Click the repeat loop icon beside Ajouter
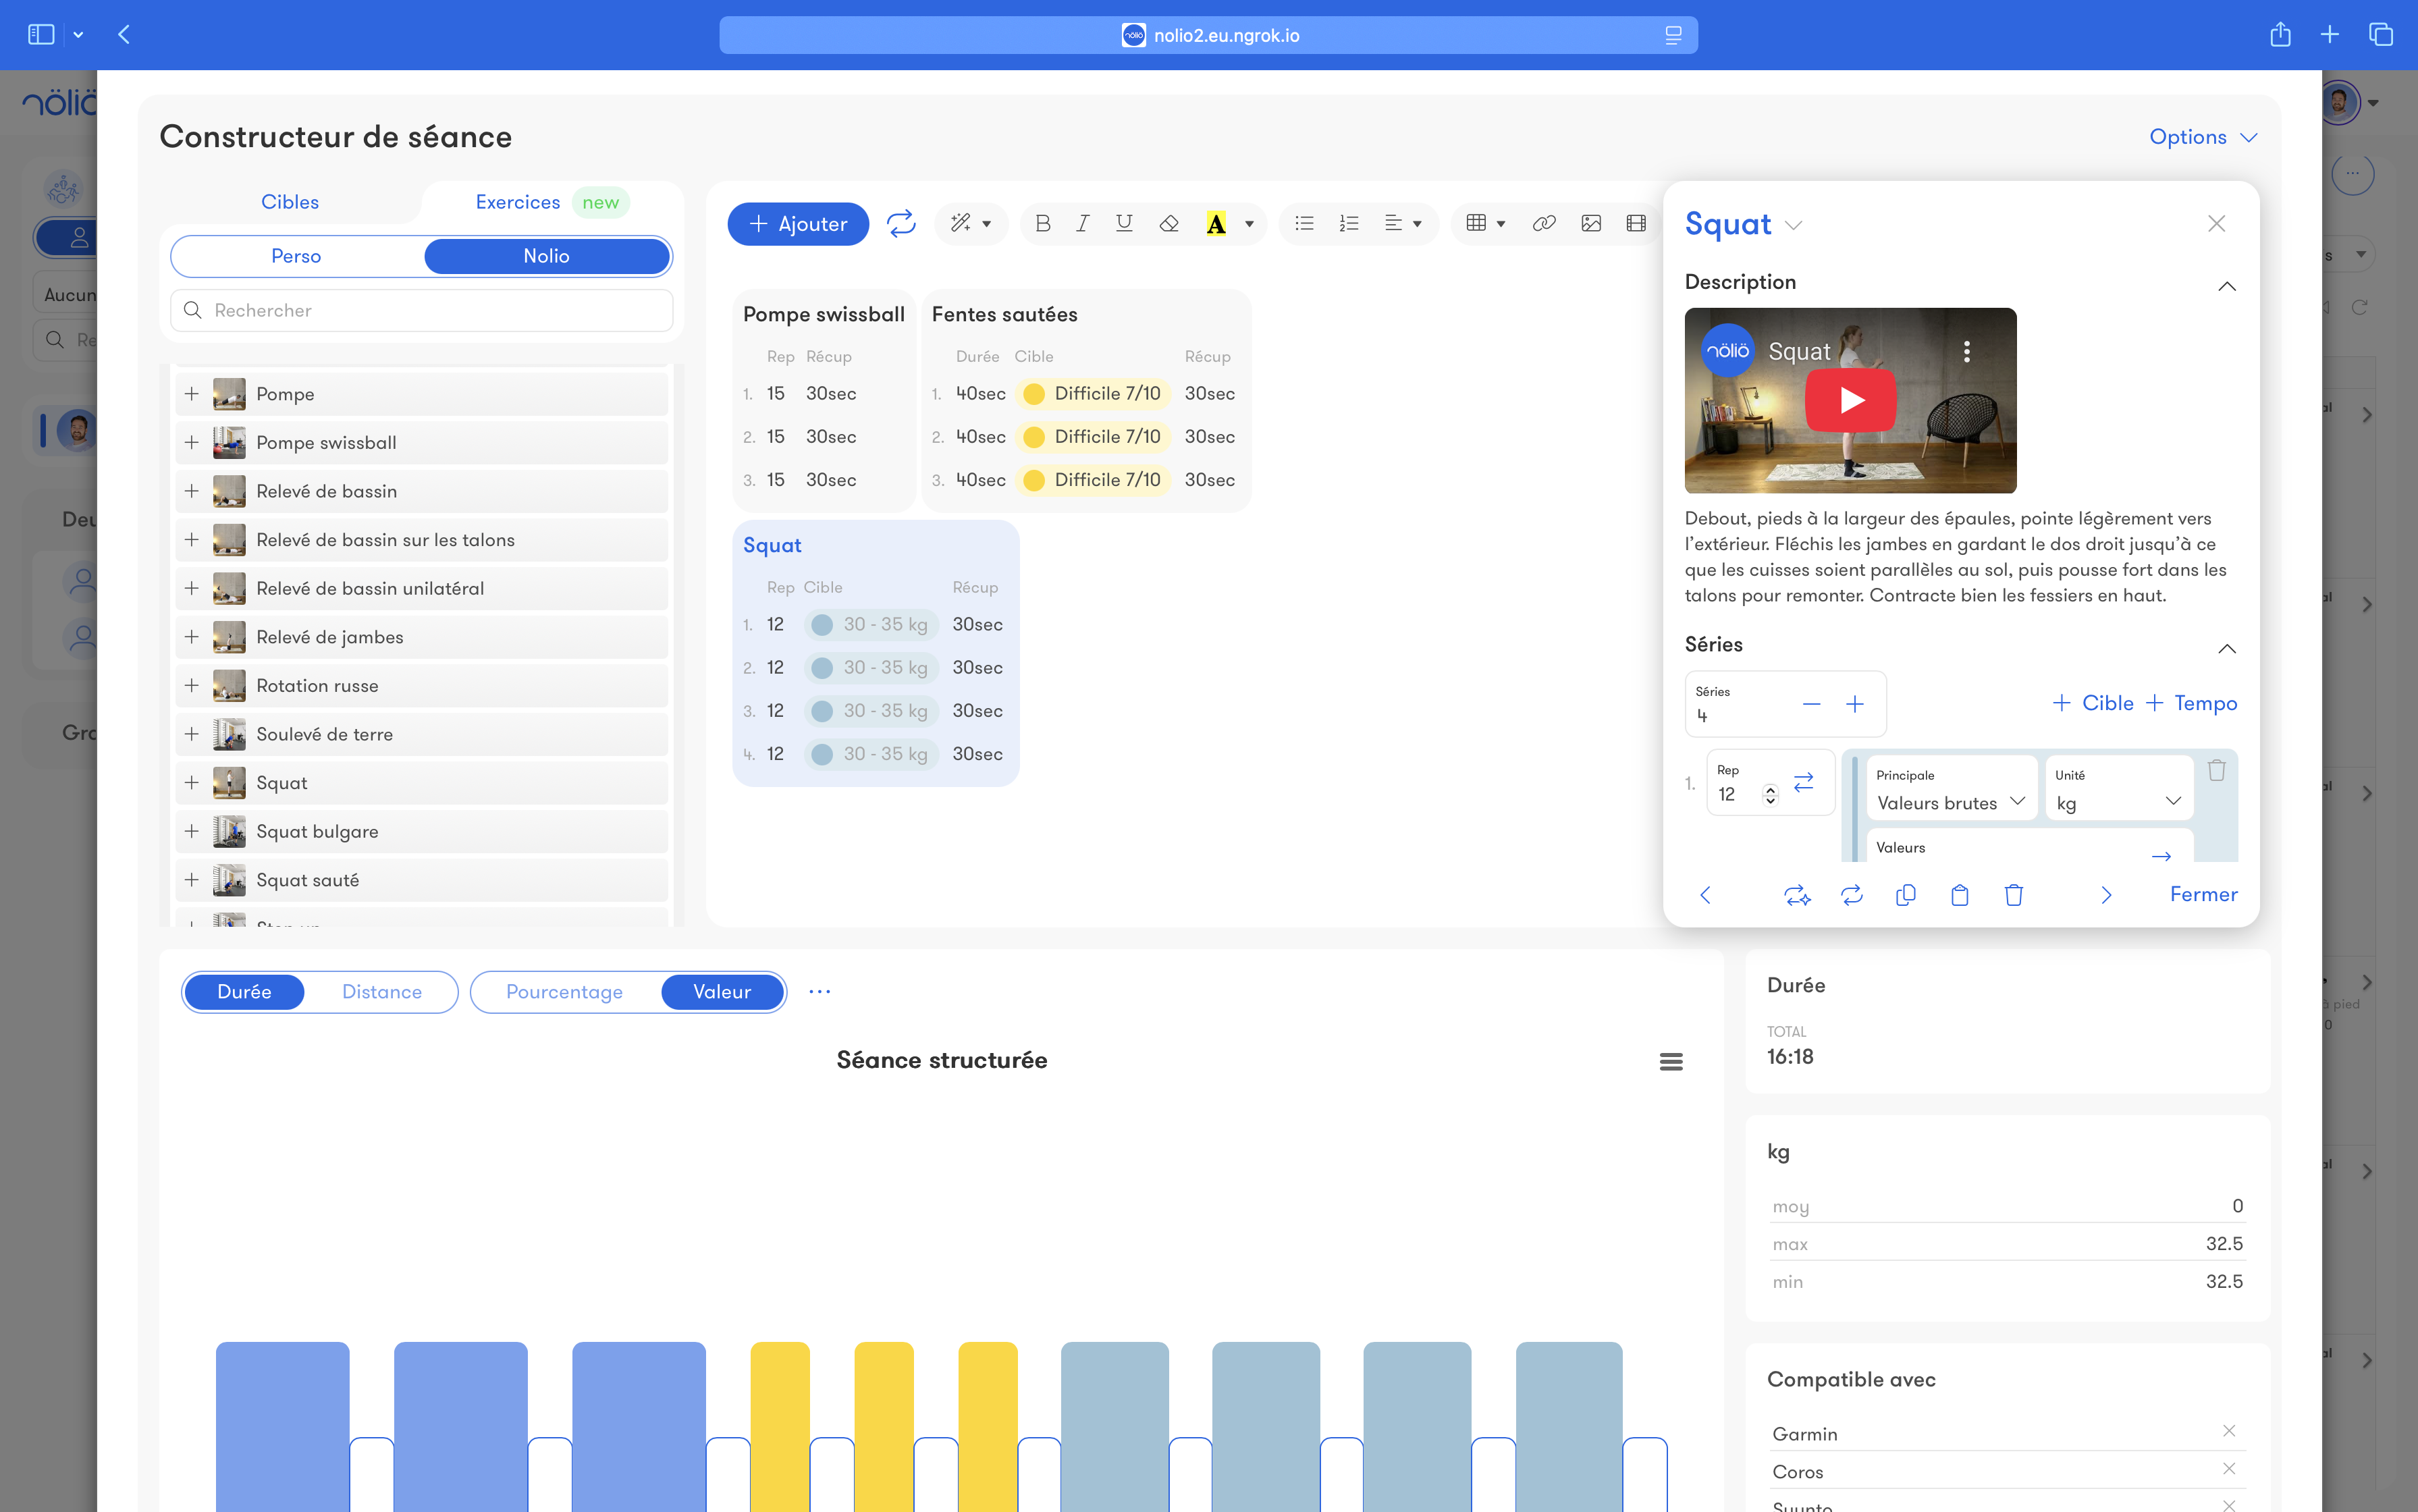The image size is (2418, 1512). click(x=901, y=223)
